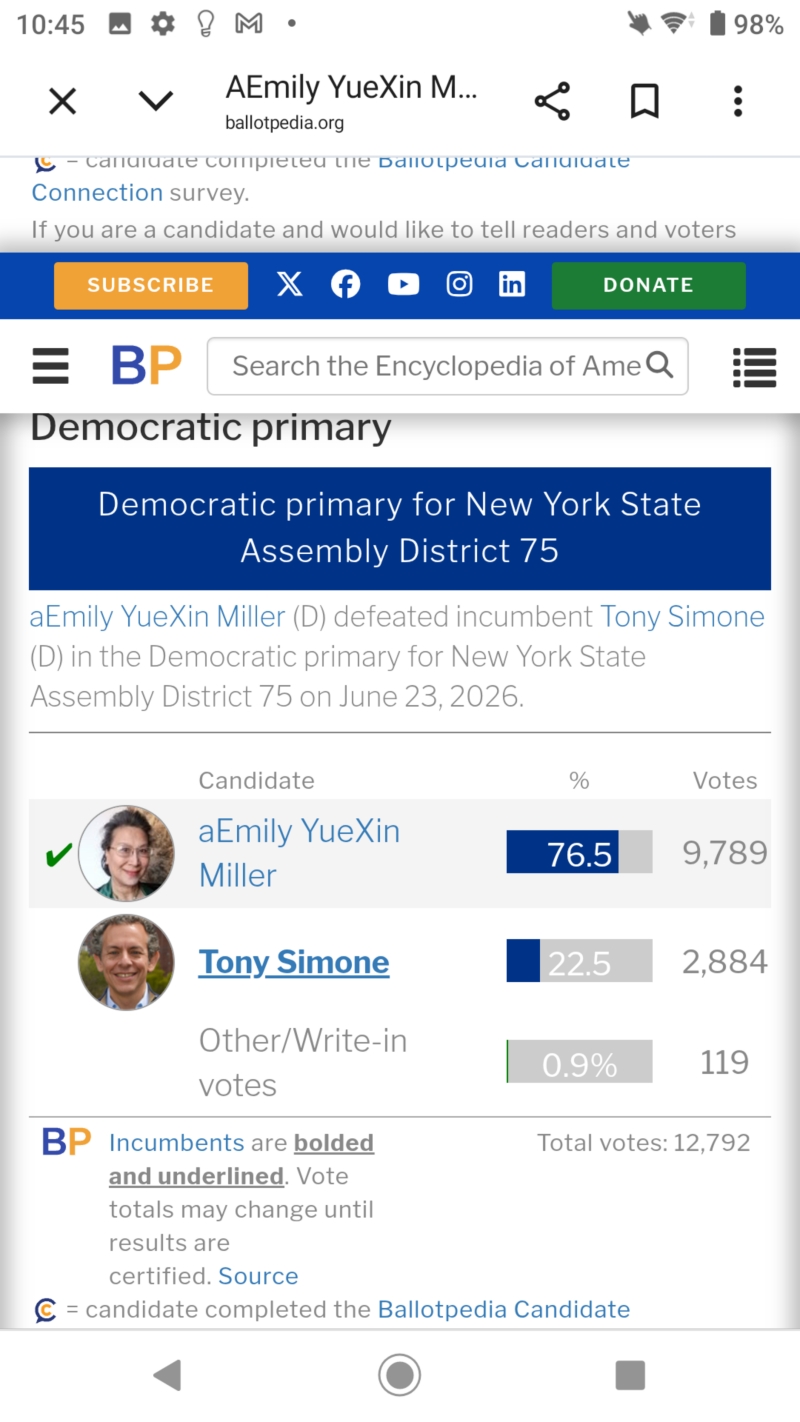Image resolution: width=800 pixels, height=1422 pixels.
Task: Open Ballotpedia's Facebook page
Action: pos(345,285)
